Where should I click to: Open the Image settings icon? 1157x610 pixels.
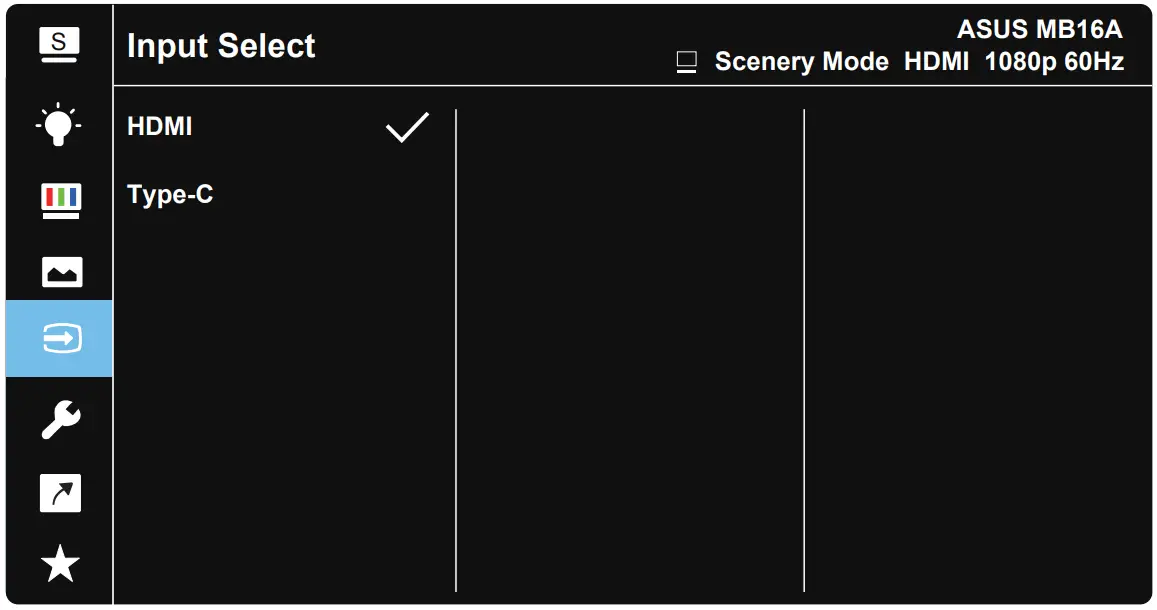(60, 272)
